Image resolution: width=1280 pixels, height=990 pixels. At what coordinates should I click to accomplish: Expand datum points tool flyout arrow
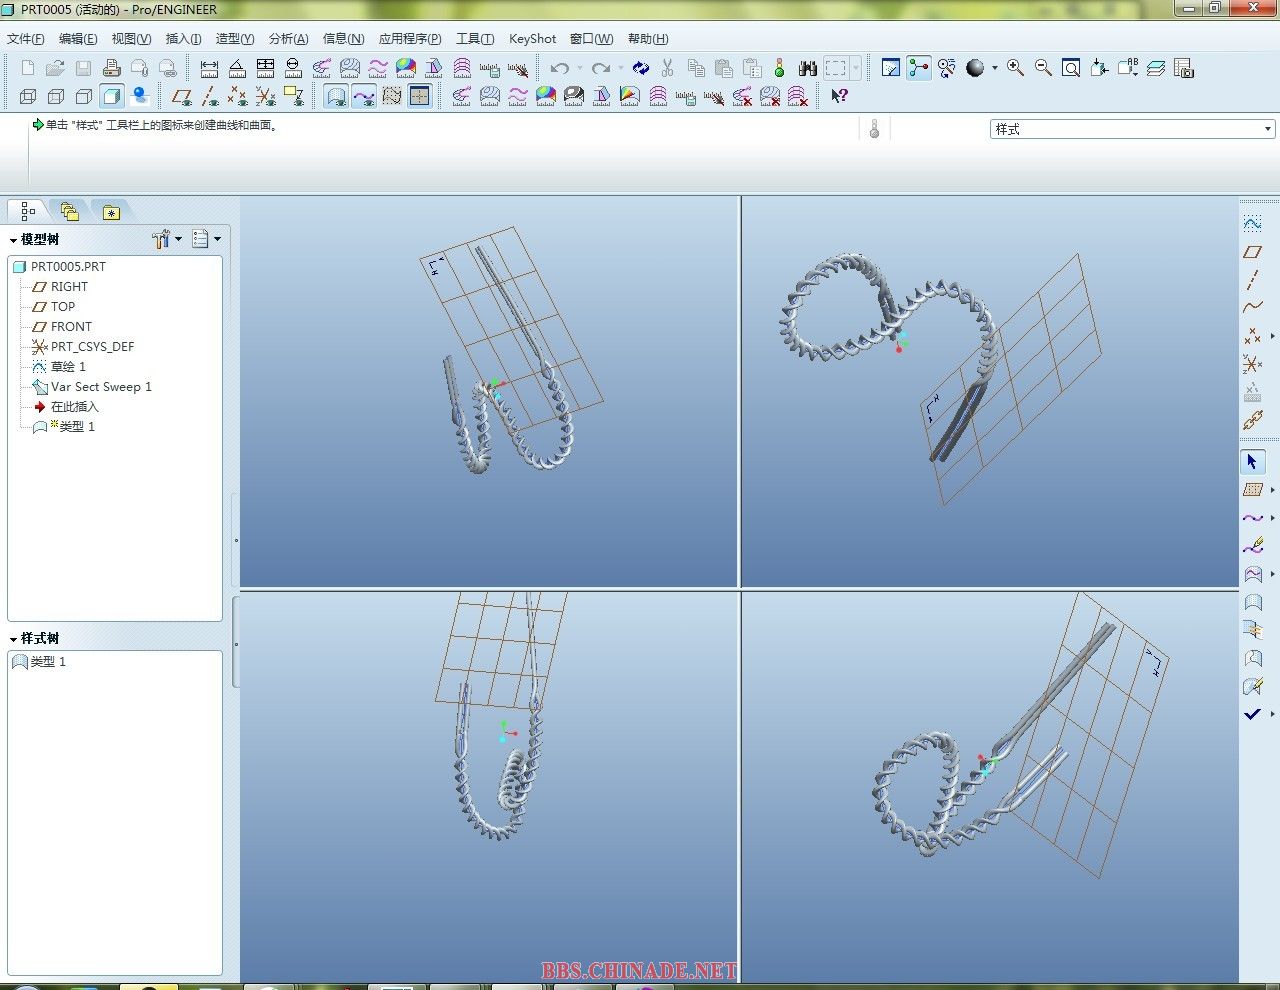(1272, 336)
